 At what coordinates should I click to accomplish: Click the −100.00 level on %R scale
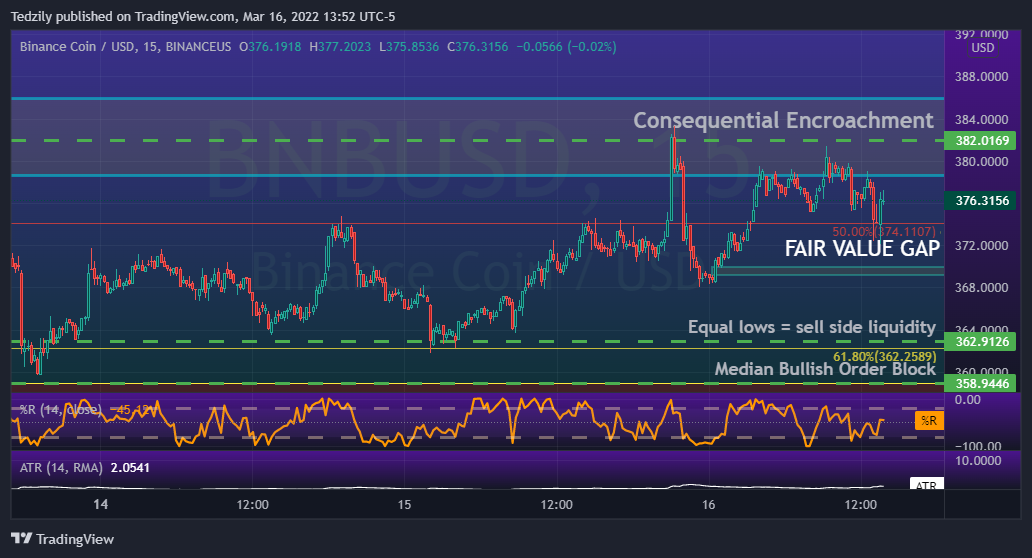point(978,446)
